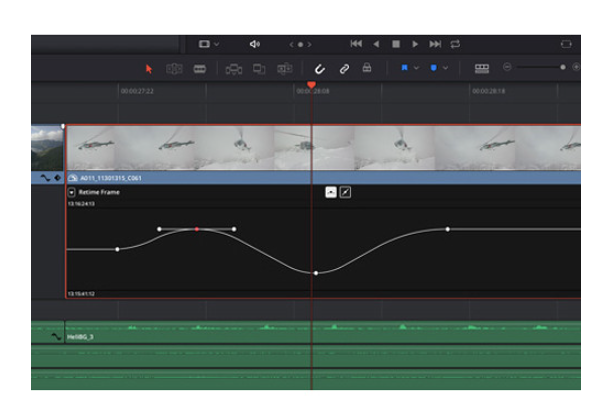This screenshot has width=613, height=419.
Task: Select the arrow Selection mode tool
Action: tap(149, 68)
